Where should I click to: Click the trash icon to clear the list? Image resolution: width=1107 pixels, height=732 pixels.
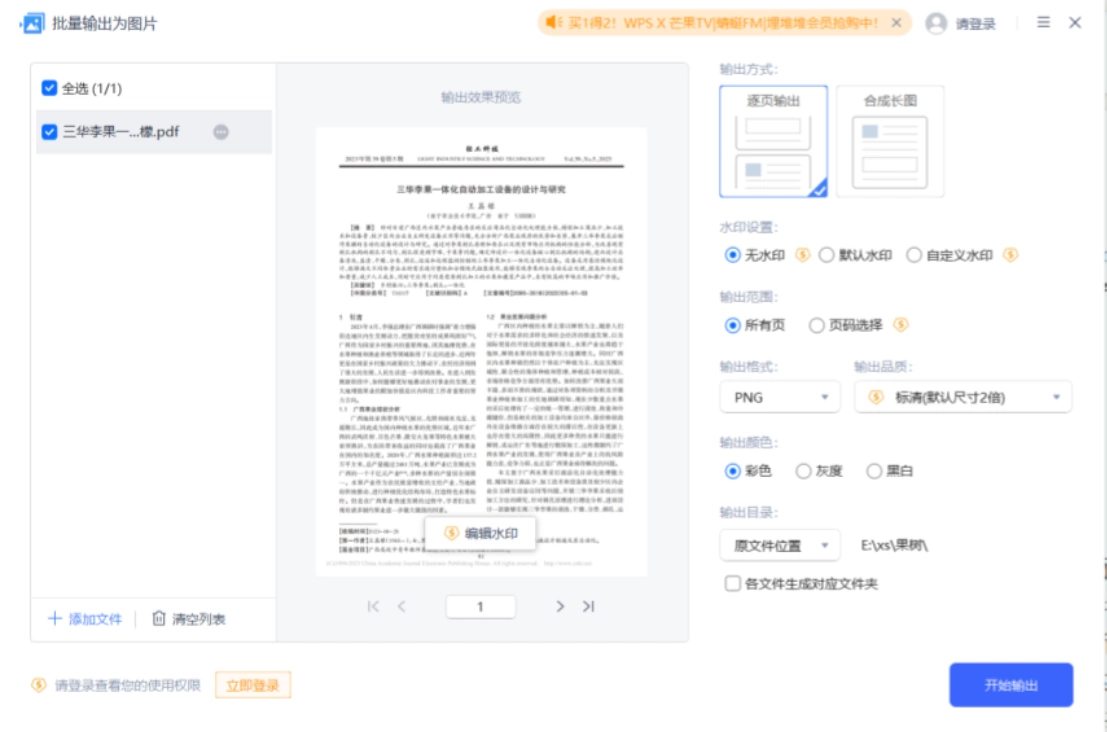tap(159, 618)
